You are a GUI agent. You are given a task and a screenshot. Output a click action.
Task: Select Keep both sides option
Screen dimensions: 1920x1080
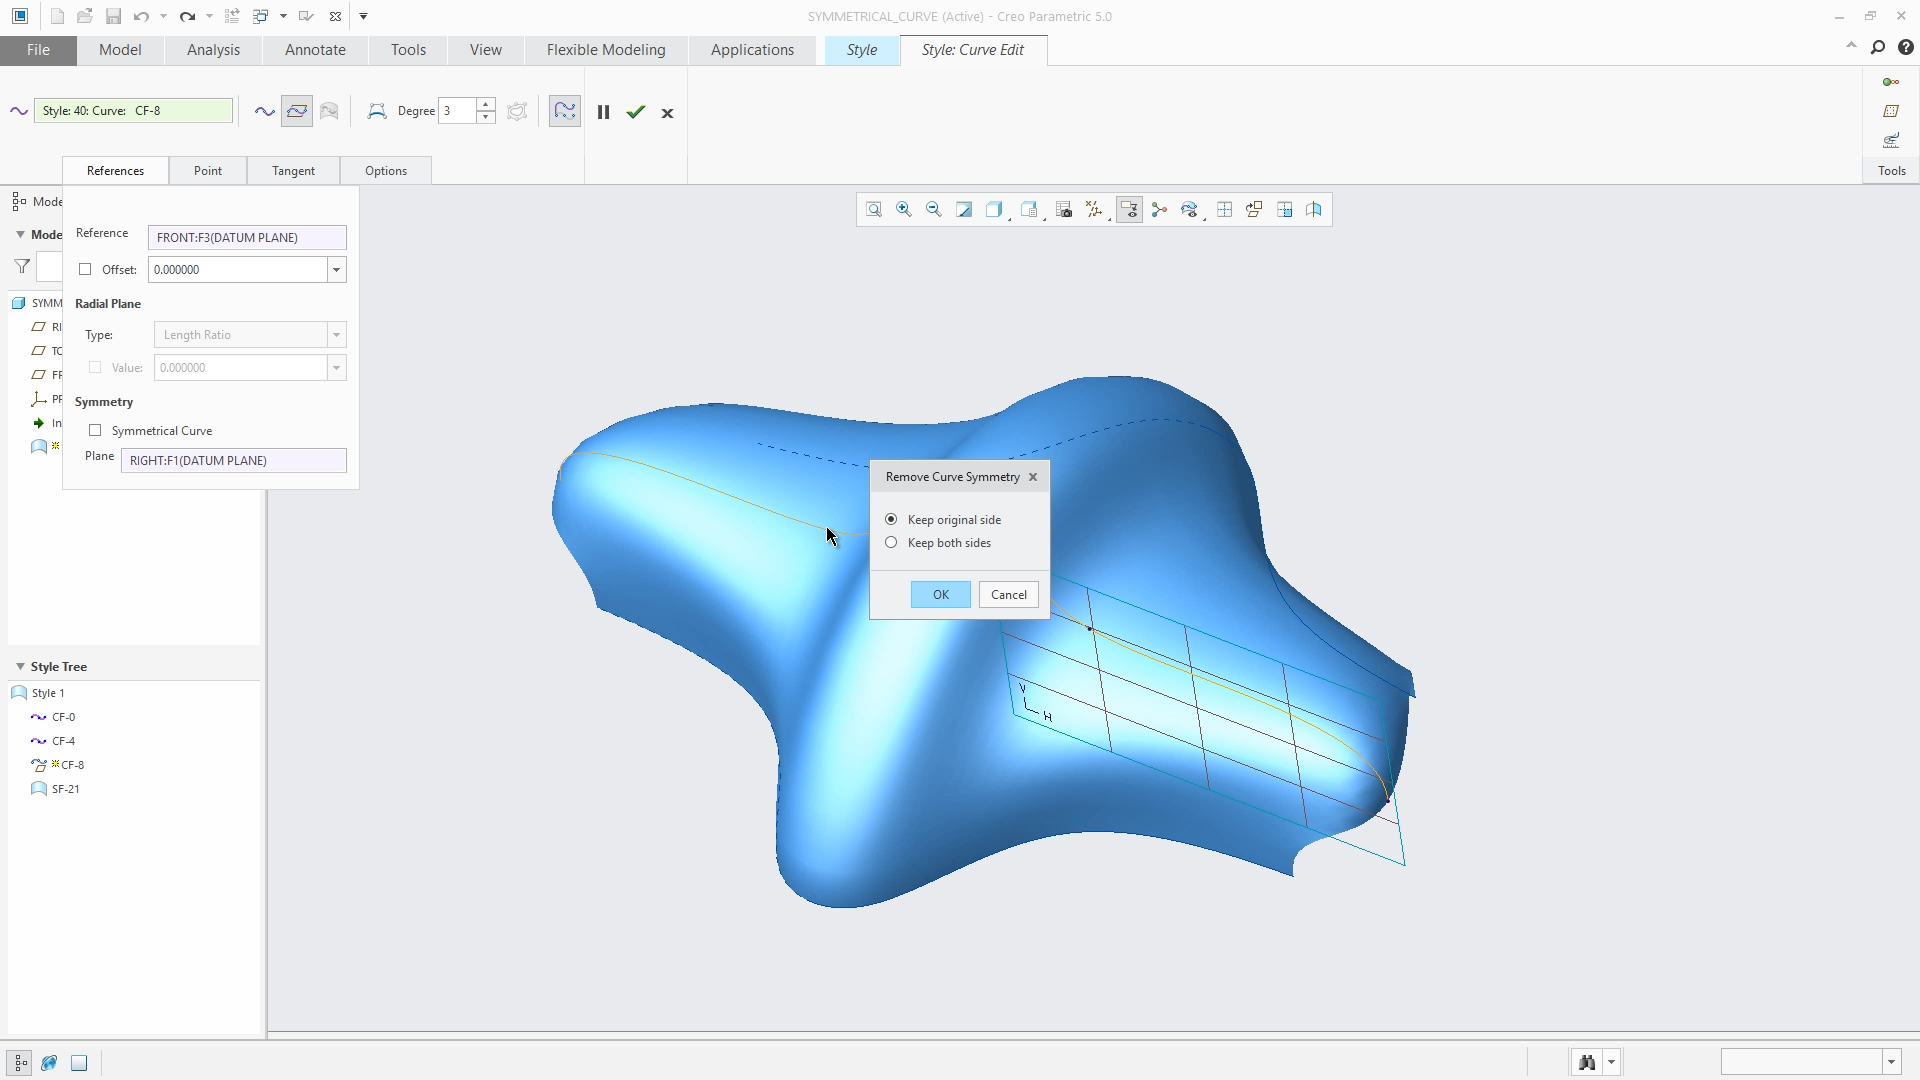pos(891,543)
